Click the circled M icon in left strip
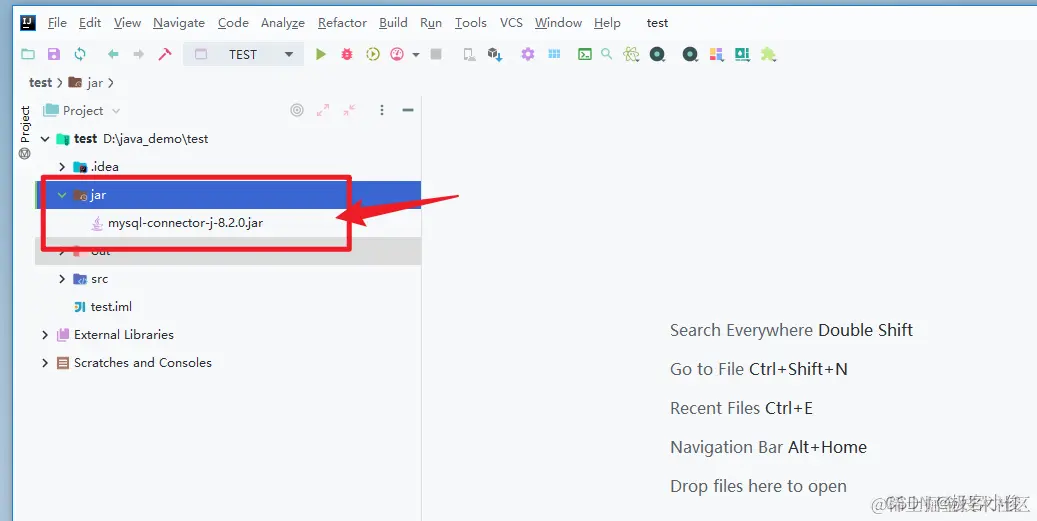The image size is (1037, 521). click(24, 153)
